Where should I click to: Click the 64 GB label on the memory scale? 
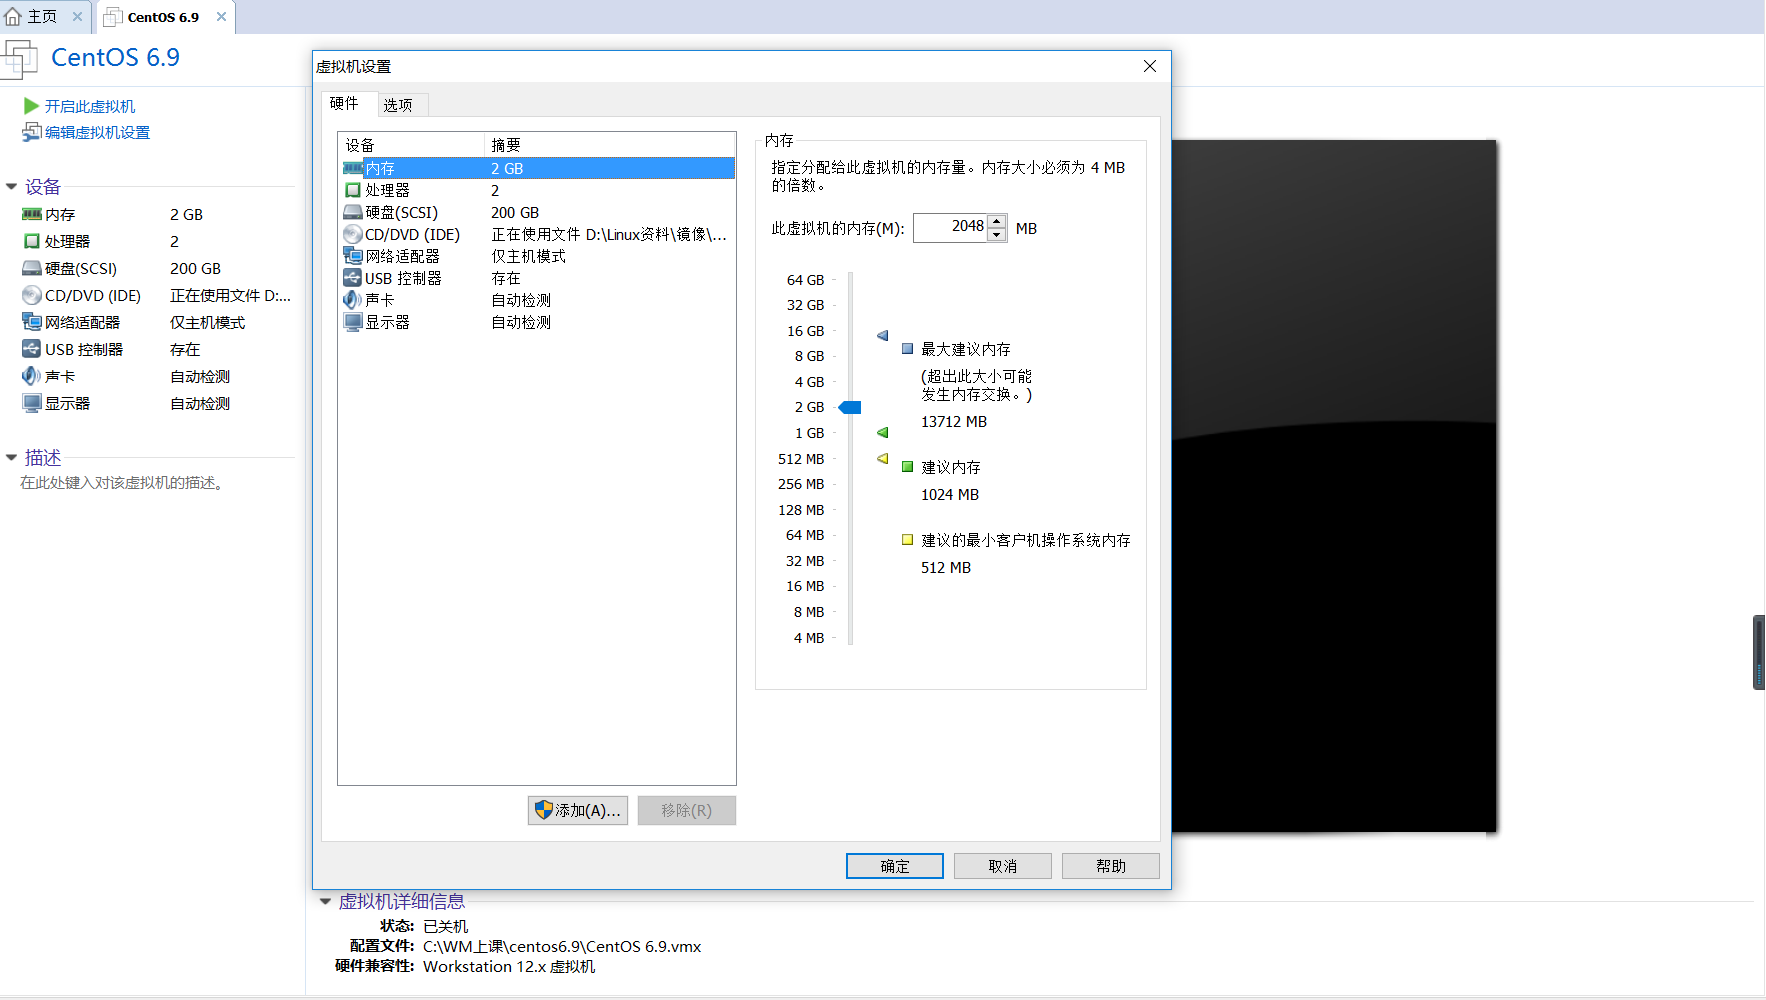click(805, 280)
